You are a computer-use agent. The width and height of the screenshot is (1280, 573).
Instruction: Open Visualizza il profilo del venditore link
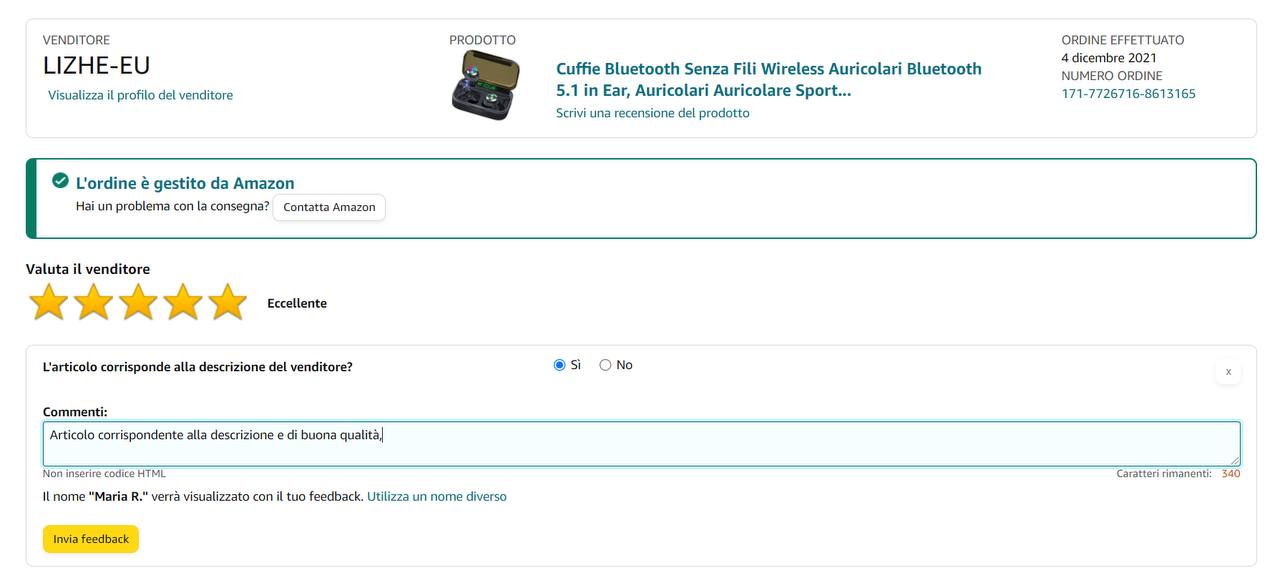click(140, 95)
